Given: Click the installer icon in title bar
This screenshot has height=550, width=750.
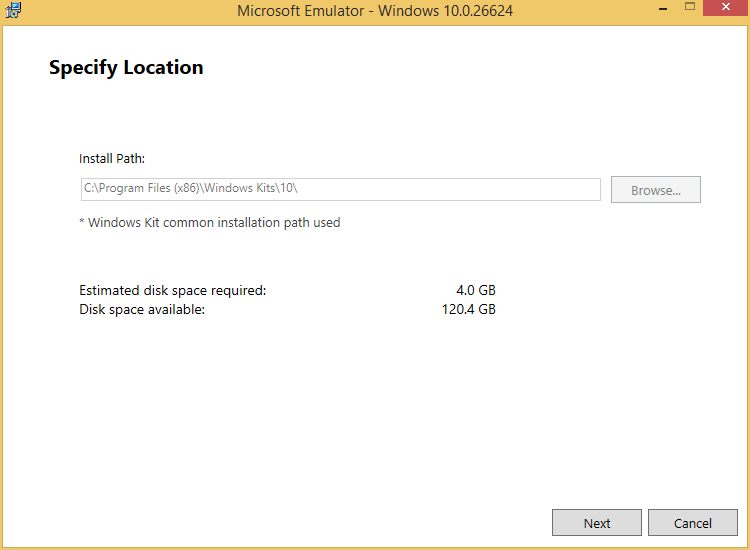Looking at the screenshot, I should tap(13, 10).
